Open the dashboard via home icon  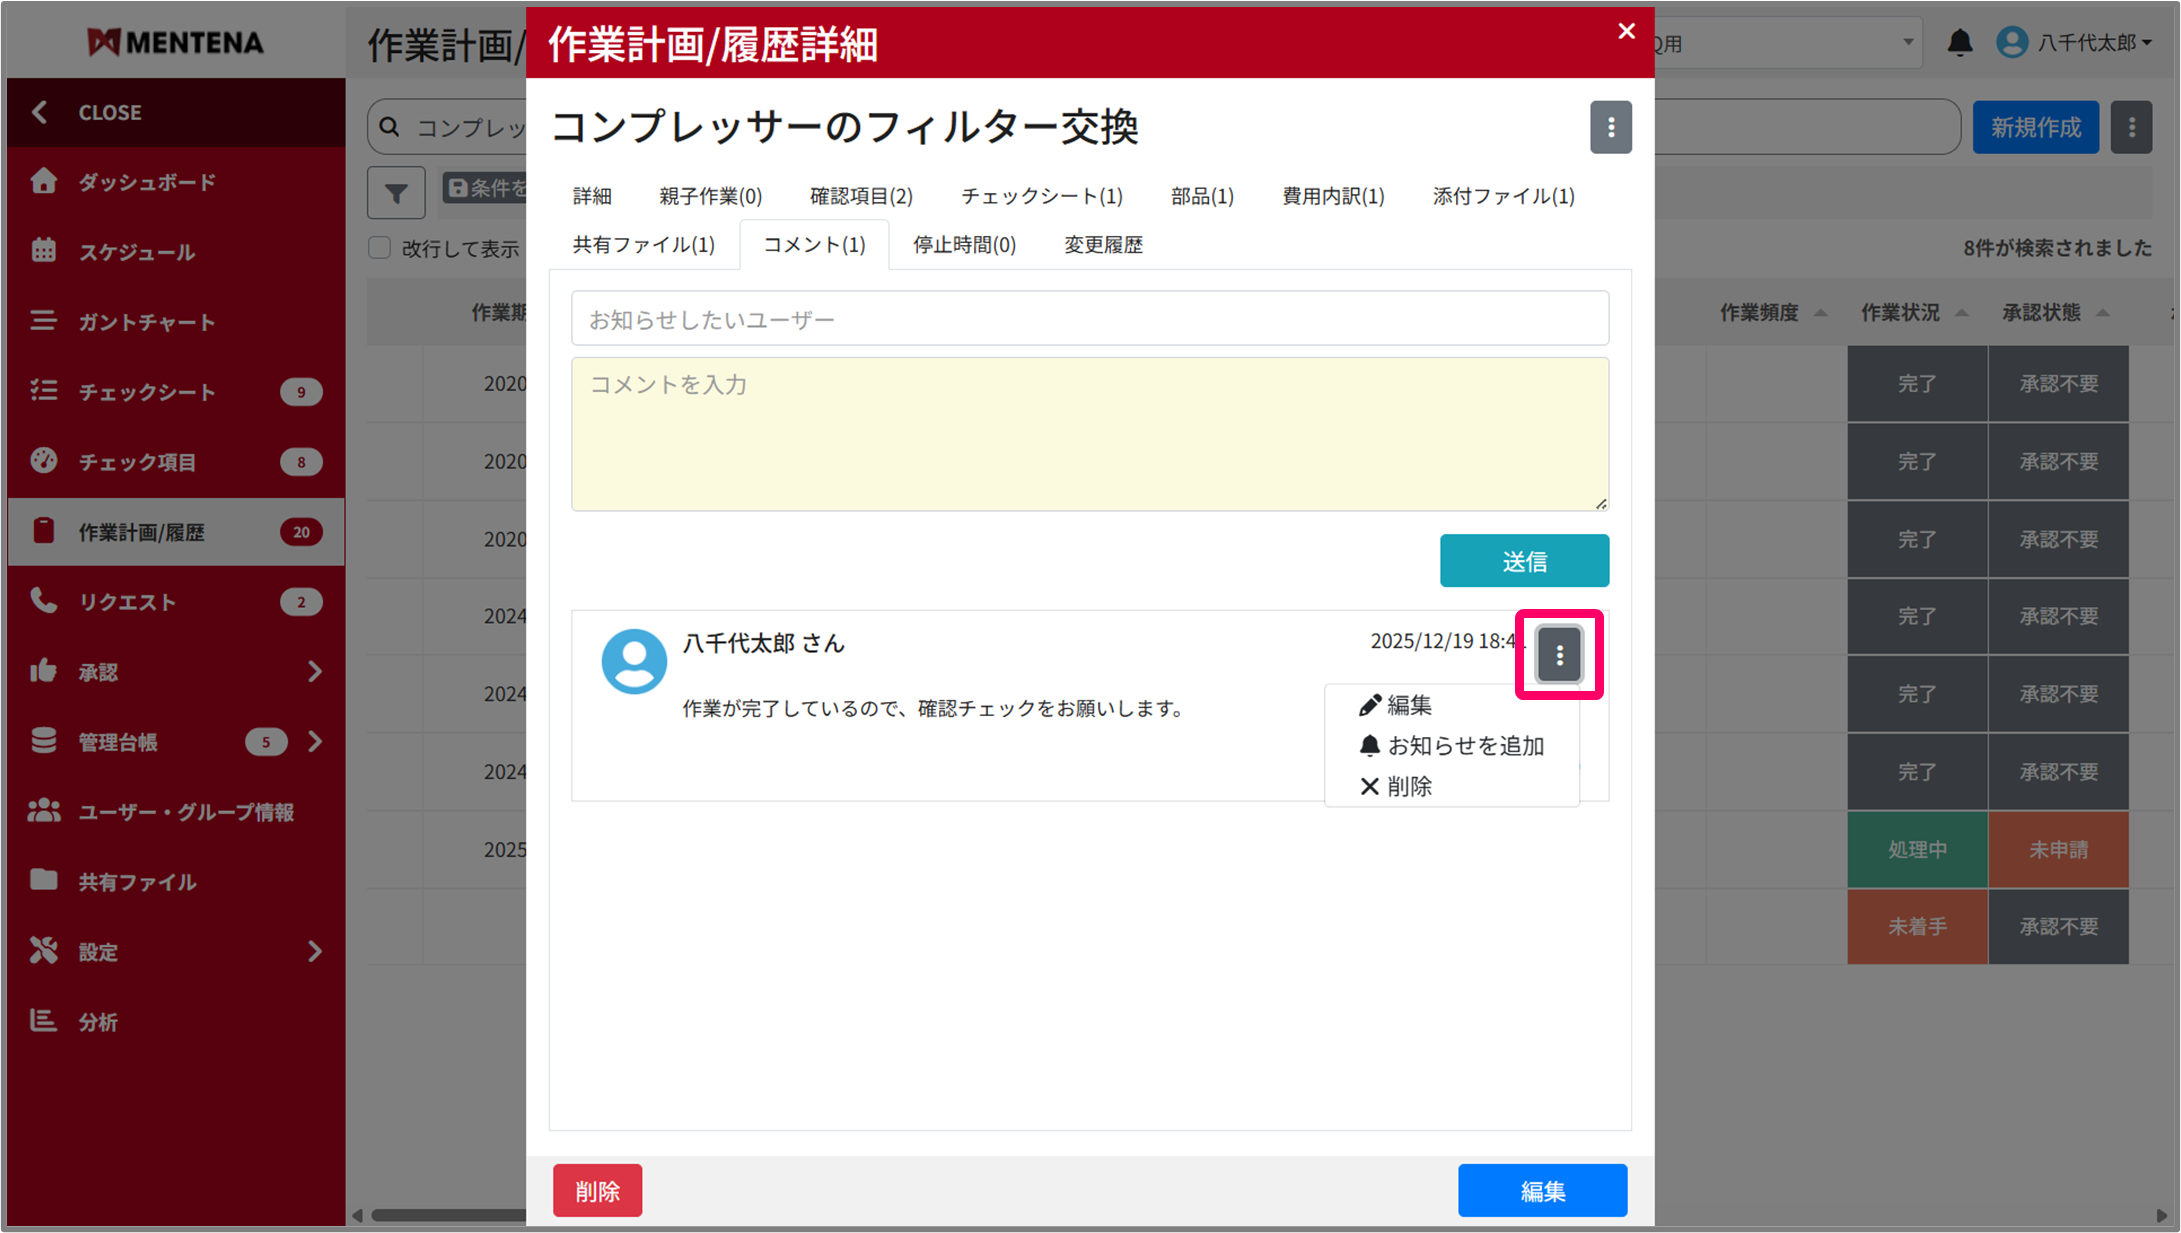pyautogui.click(x=44, y=181)
